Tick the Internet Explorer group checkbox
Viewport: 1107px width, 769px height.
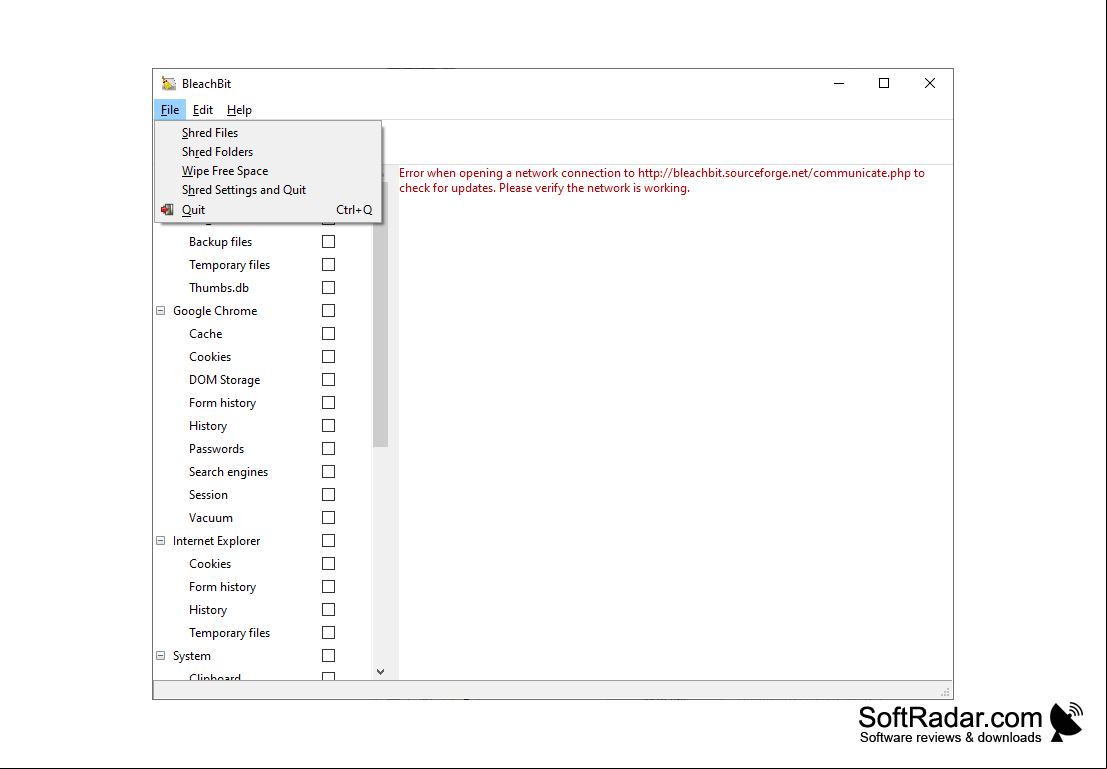pyautogui.click(x=328, y=541)
